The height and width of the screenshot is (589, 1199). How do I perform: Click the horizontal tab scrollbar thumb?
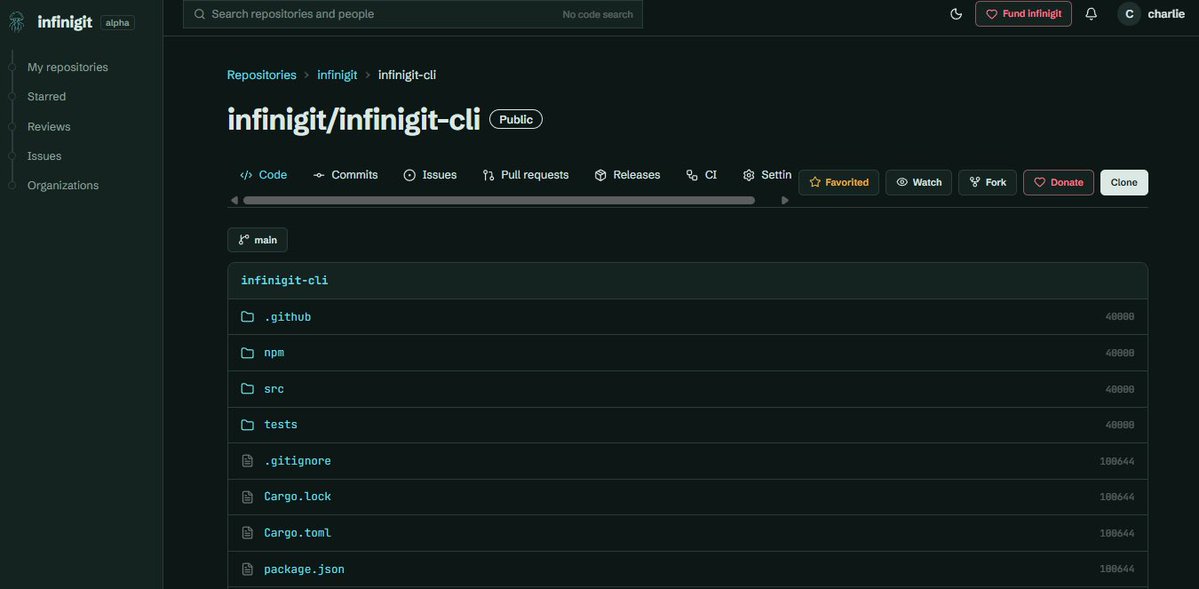click(499, 200)
